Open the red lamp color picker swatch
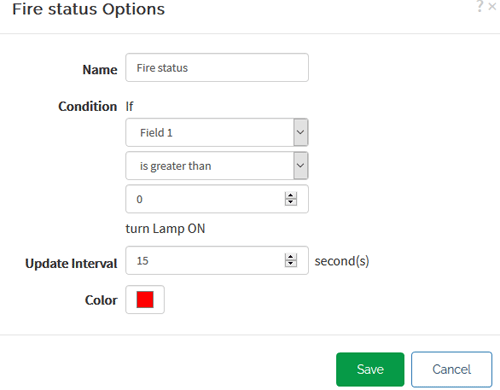 click(x=145, y=299)
